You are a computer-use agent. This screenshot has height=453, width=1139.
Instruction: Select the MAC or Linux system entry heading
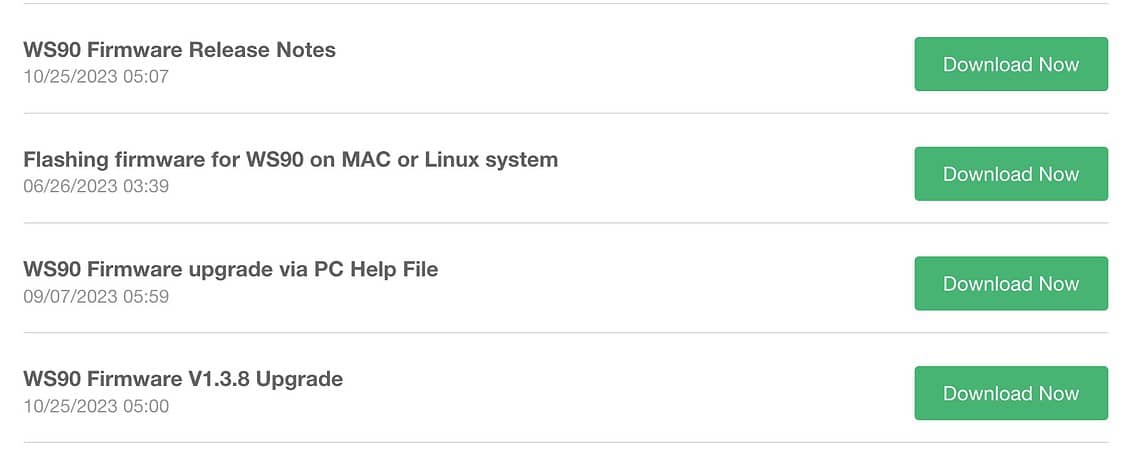click(x=290, y=160)
